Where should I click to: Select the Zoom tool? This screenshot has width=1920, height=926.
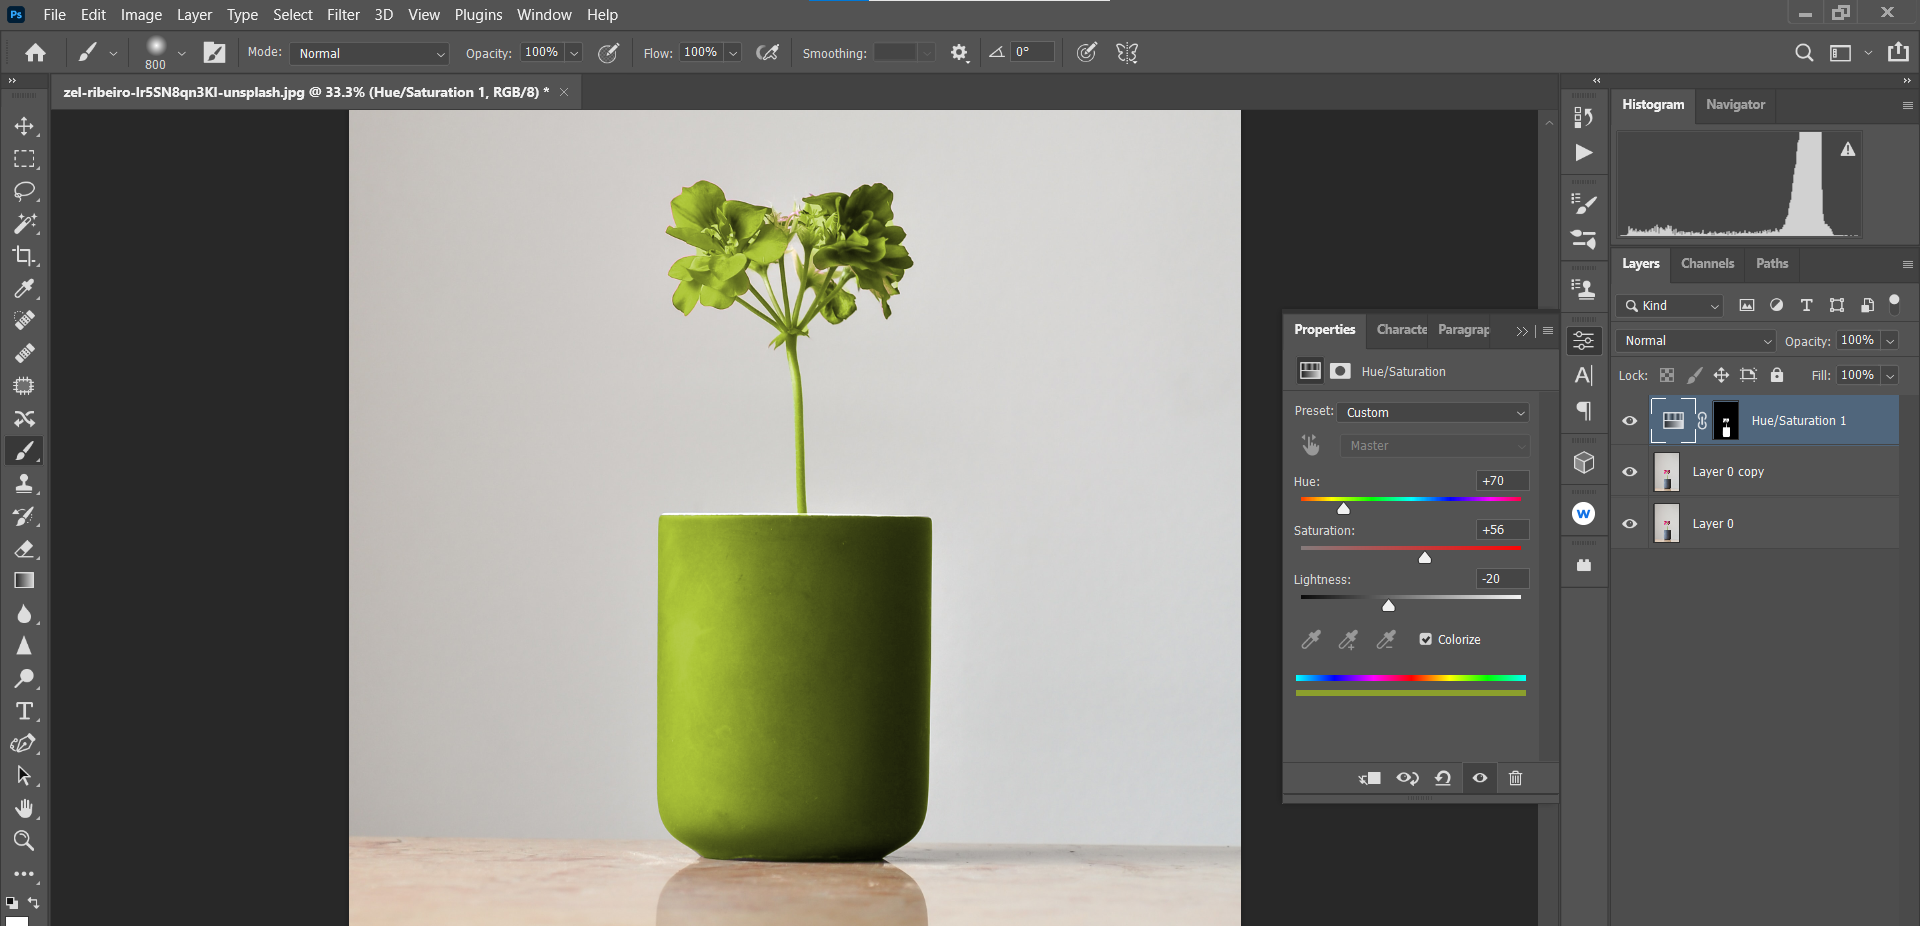click(x=24, y=841)
